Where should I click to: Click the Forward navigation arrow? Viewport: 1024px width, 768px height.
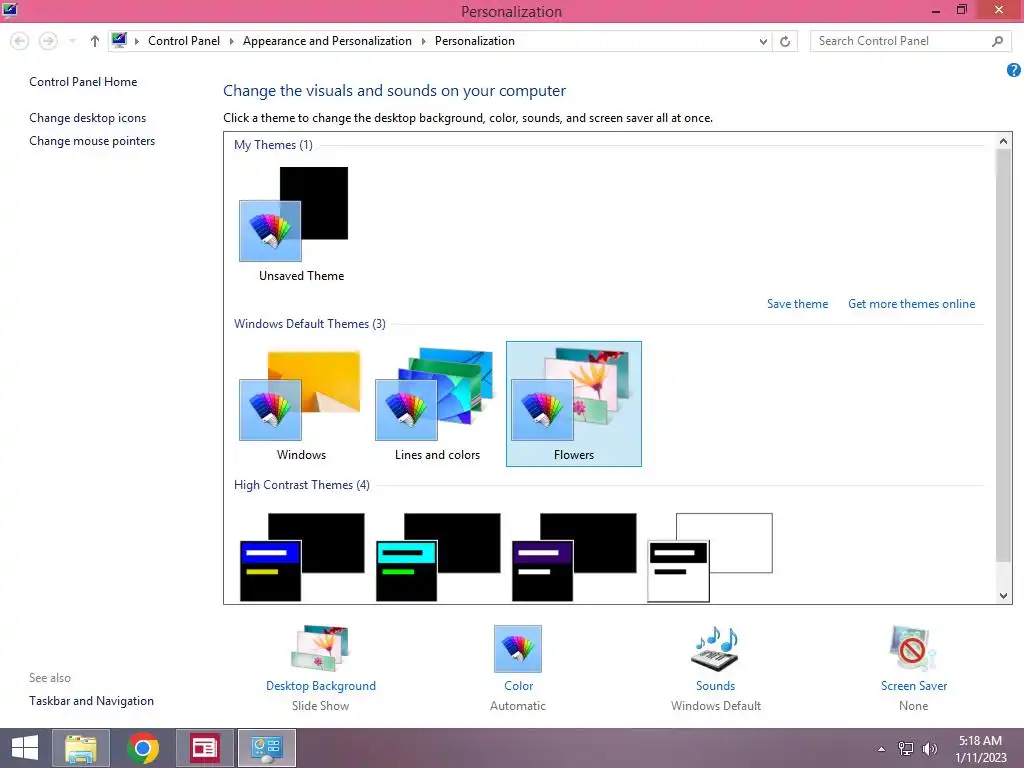coord(48,41)
